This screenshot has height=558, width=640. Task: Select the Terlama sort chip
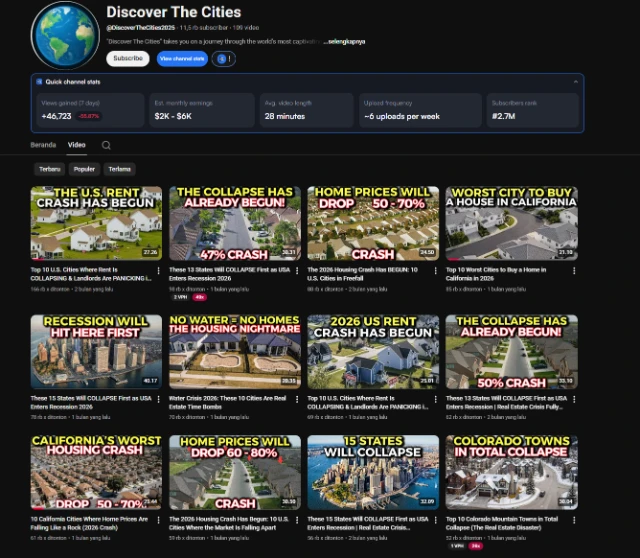119,169
